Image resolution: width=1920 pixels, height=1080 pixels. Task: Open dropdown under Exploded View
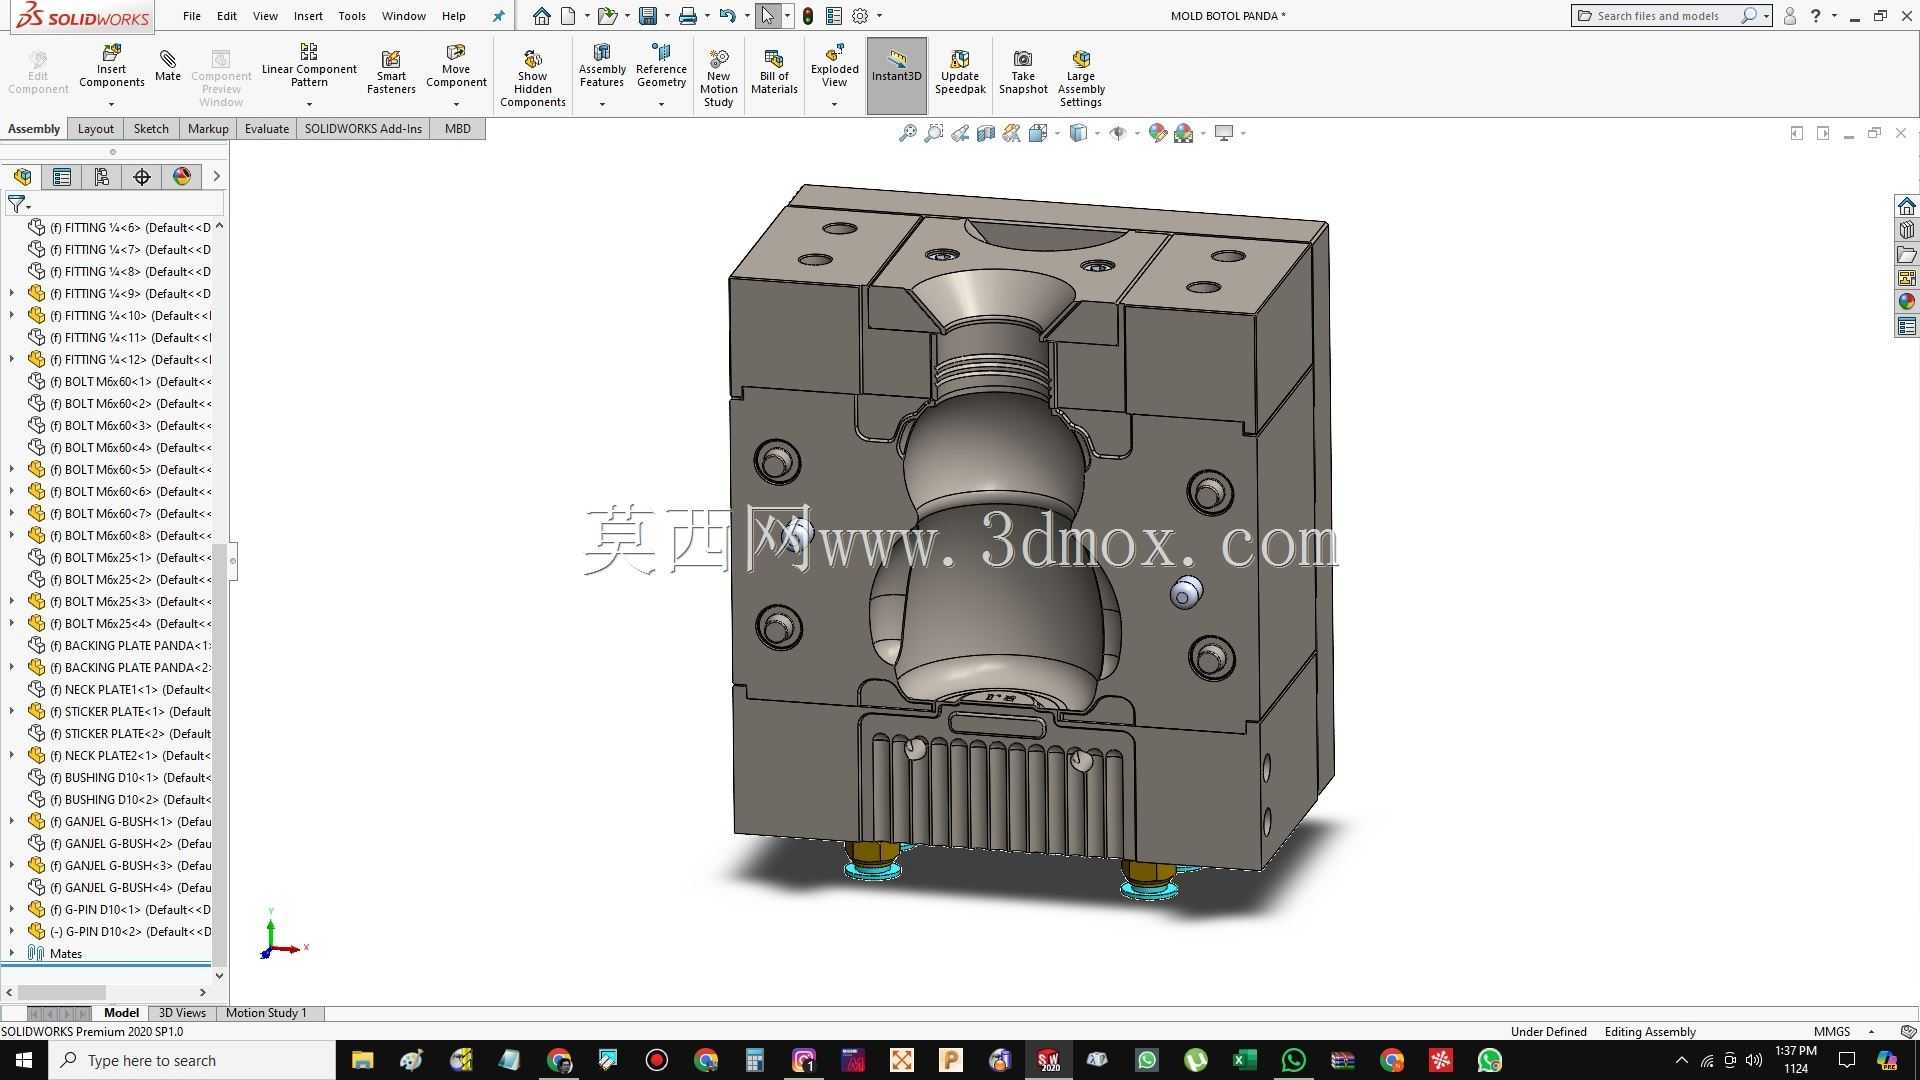click(x=834, y=104)
